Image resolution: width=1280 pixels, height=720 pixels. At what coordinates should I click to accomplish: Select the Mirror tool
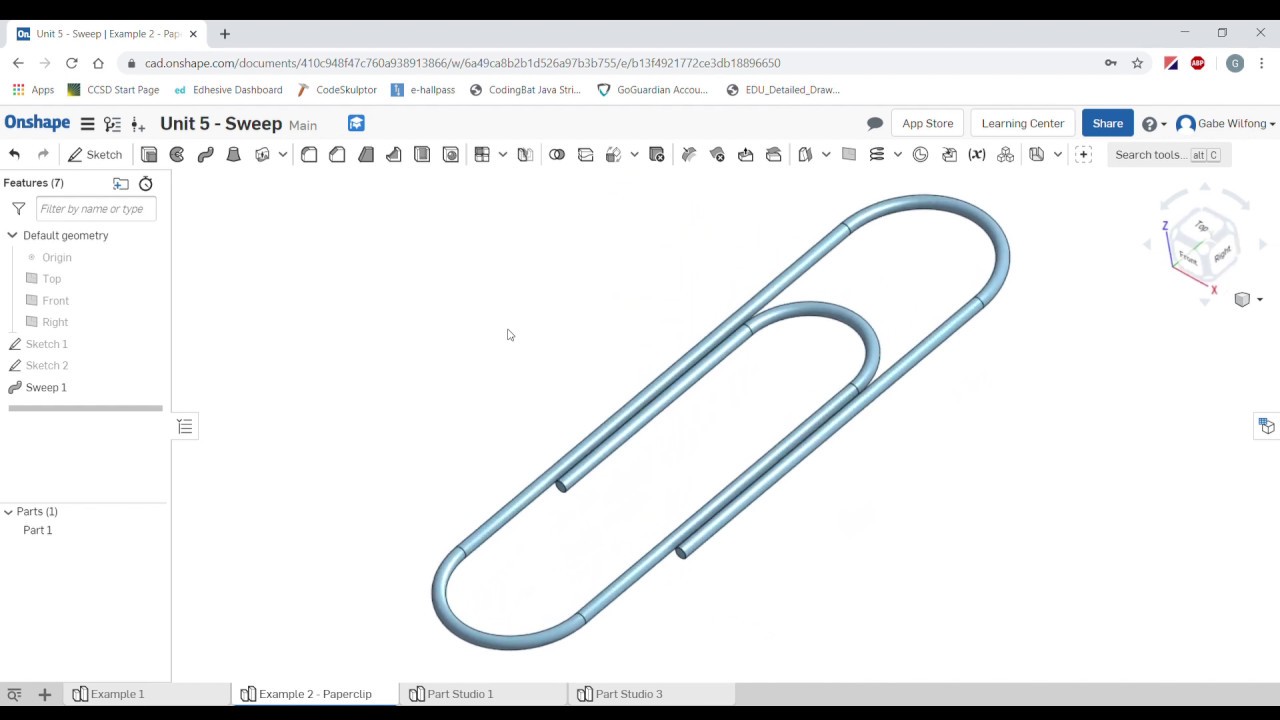pyautogui.click(x=525, y=154)
